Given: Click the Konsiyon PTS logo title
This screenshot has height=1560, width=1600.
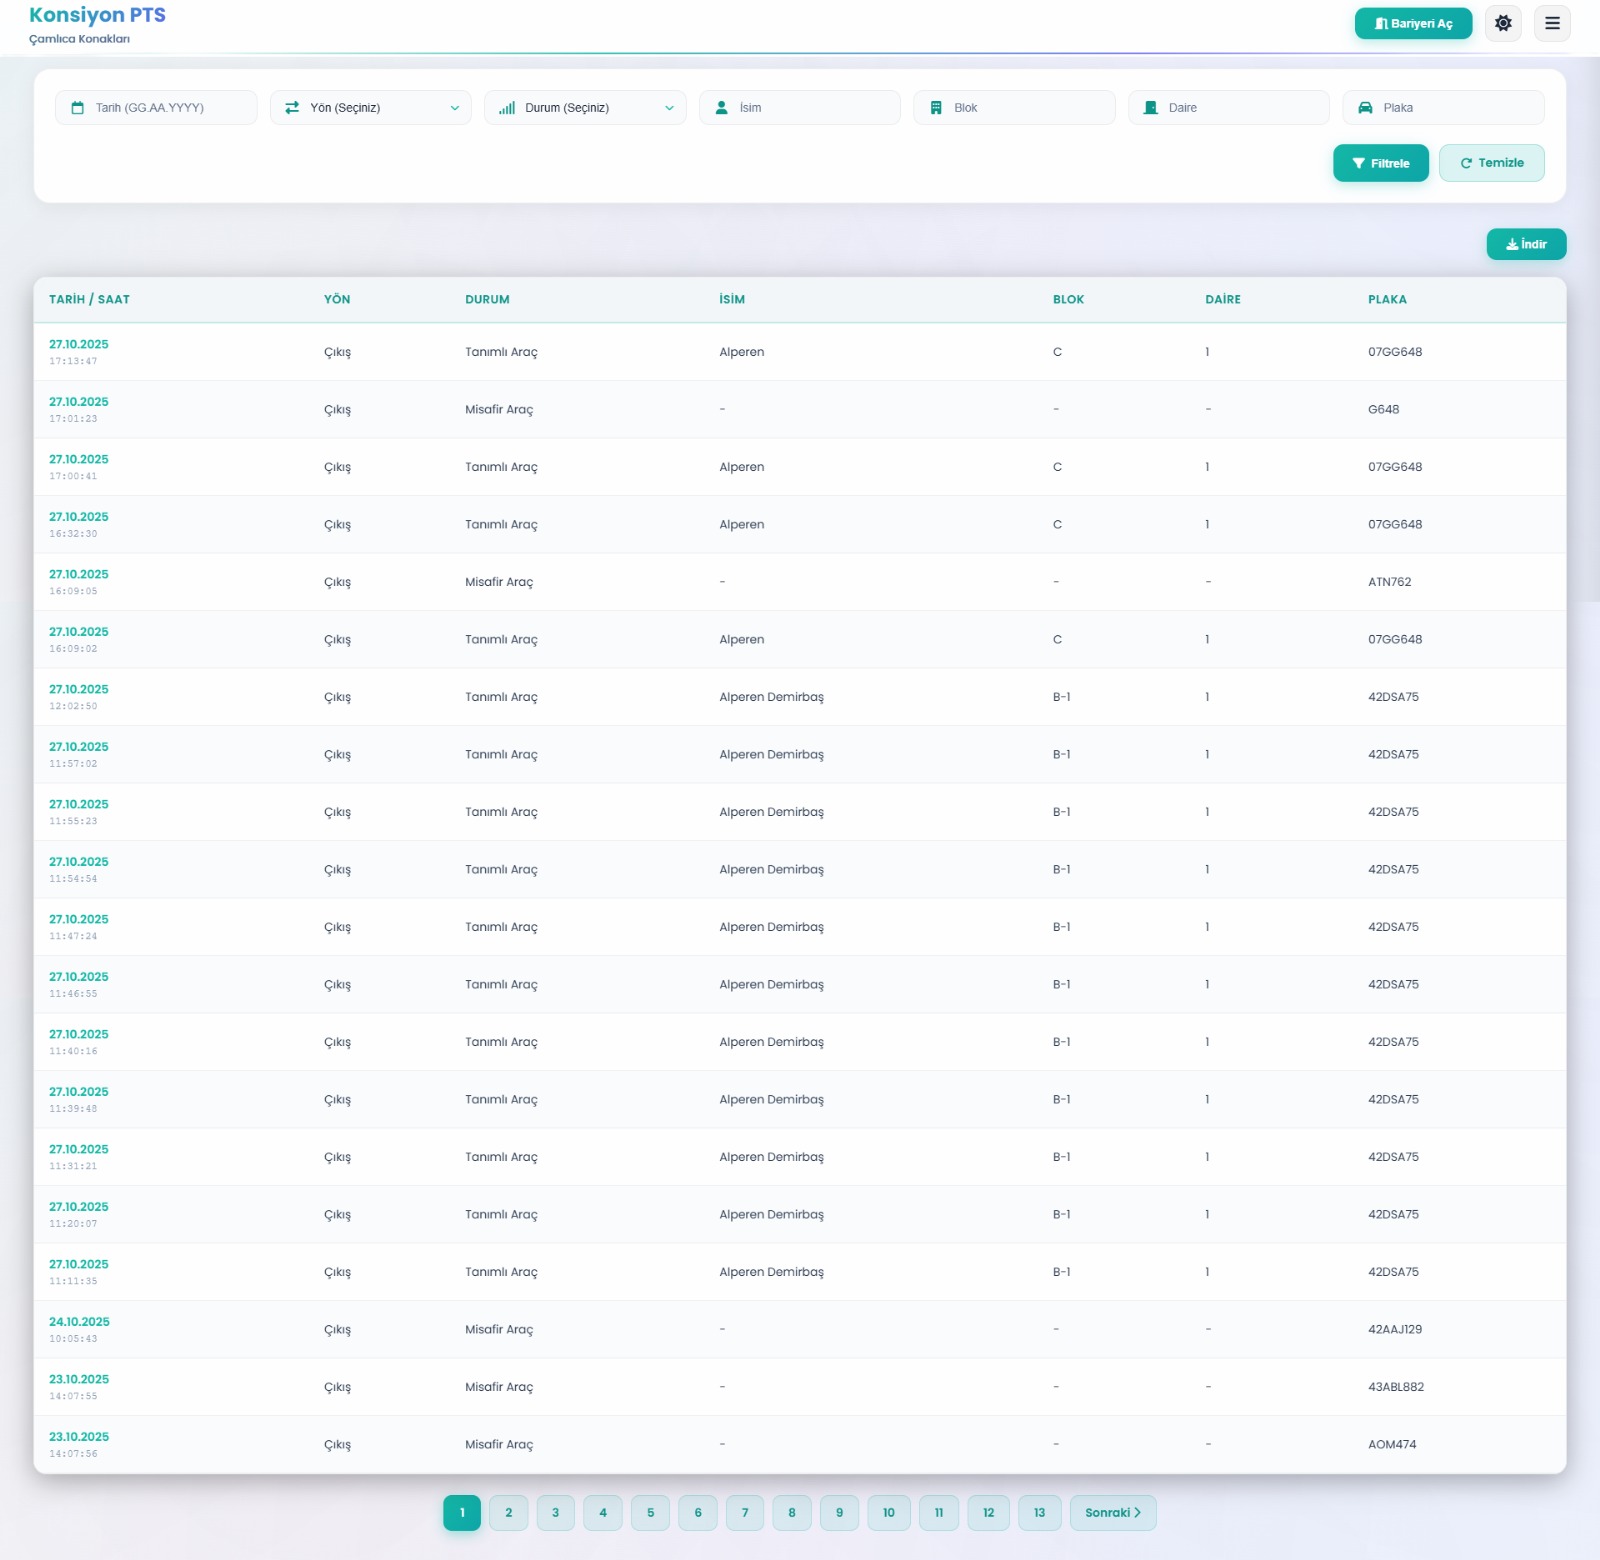Looking at the screenshot, I should pos(97,15).
